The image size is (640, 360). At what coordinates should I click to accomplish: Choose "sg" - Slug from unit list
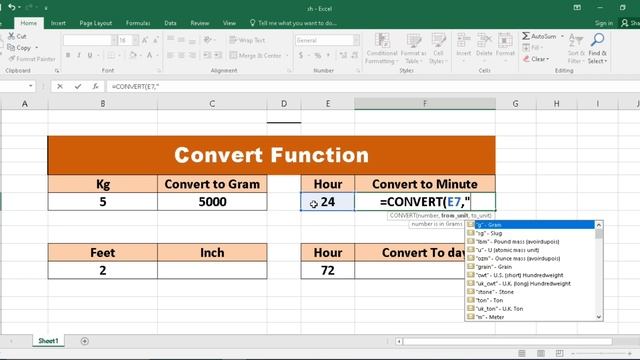(x=531, y=233)
